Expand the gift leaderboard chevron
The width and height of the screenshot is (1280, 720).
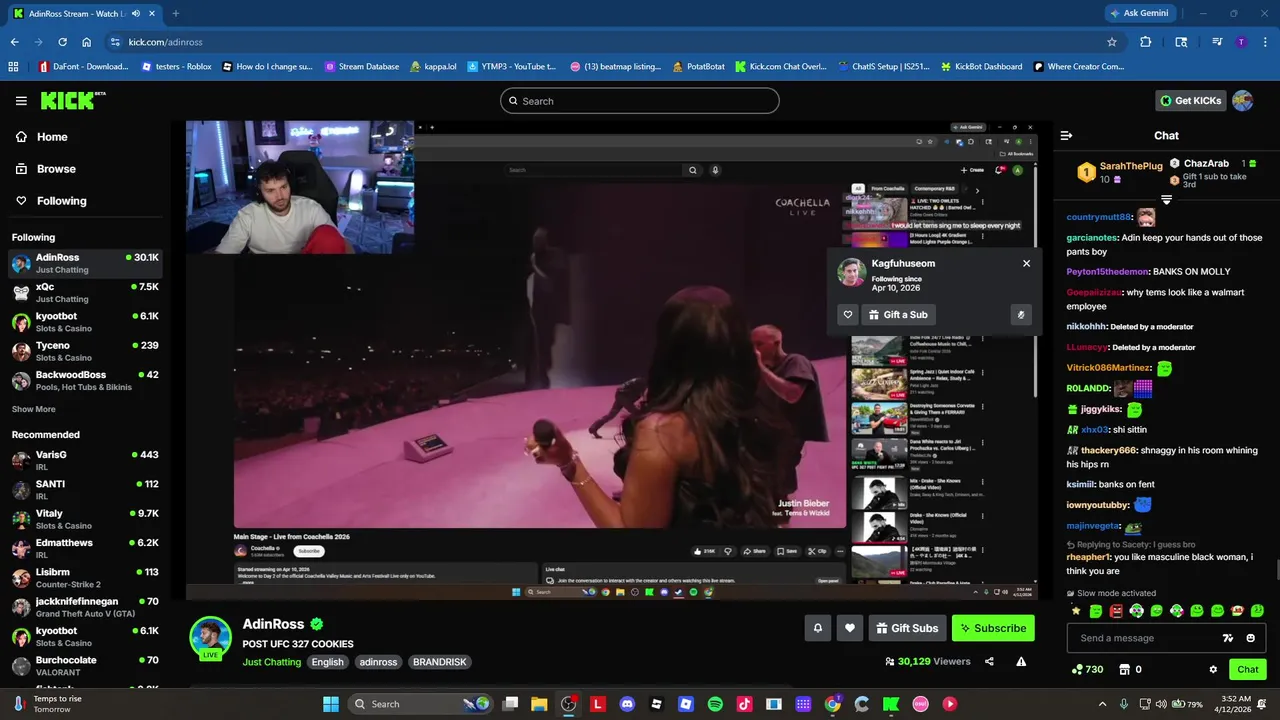coord(1166,200)
